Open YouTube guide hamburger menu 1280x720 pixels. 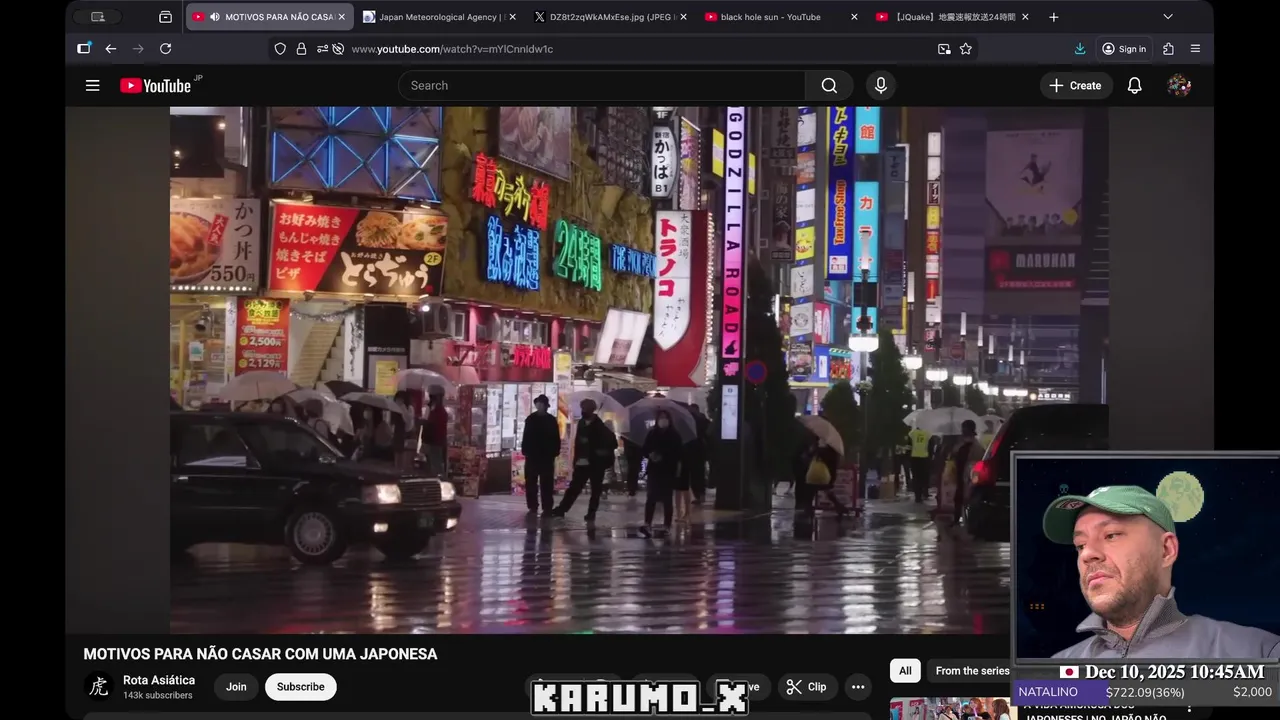pos(92,86)
